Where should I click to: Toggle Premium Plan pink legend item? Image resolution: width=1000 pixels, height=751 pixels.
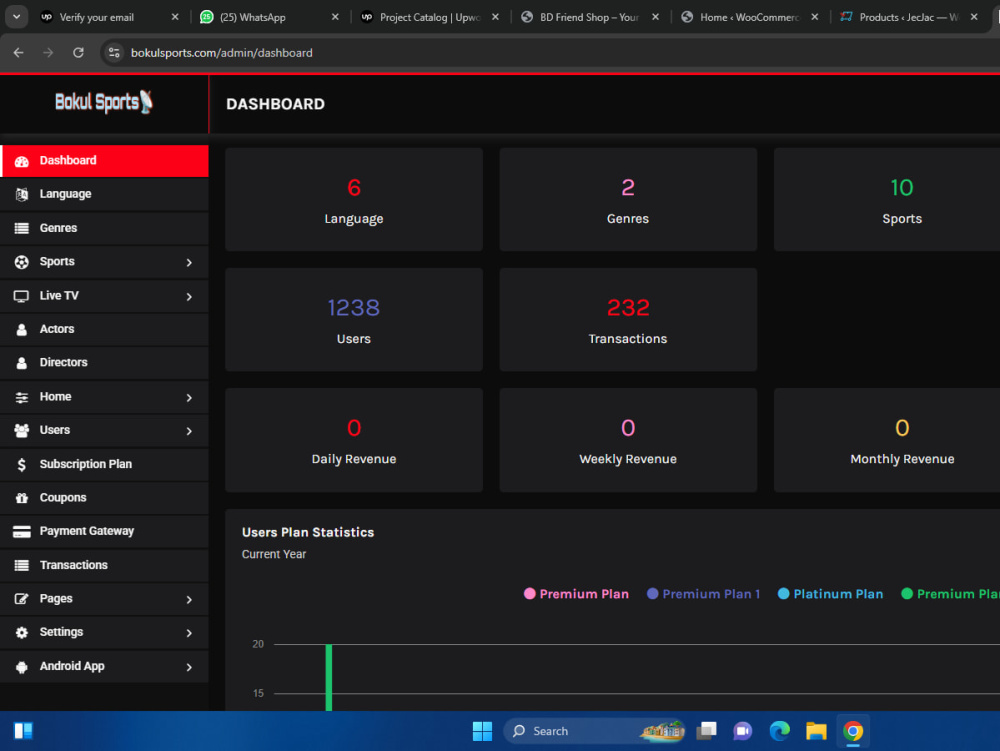(x=576, y=594)
